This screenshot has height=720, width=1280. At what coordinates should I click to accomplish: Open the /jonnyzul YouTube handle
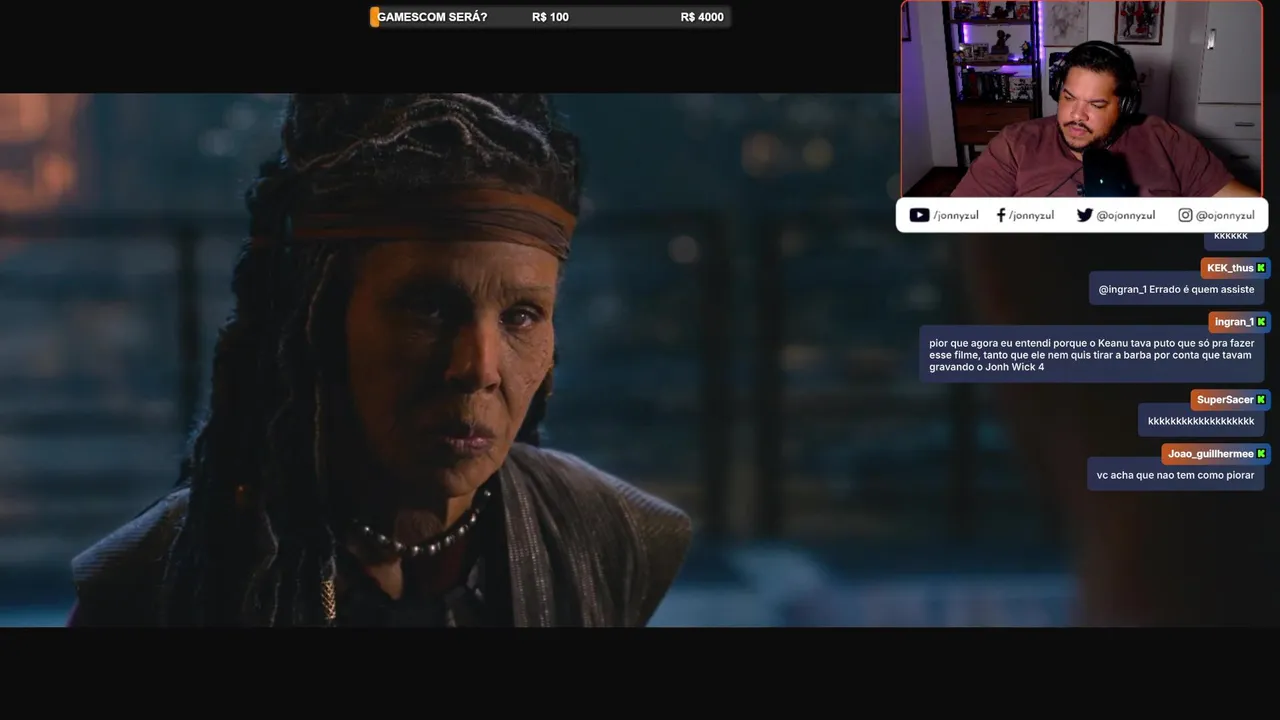956,215
